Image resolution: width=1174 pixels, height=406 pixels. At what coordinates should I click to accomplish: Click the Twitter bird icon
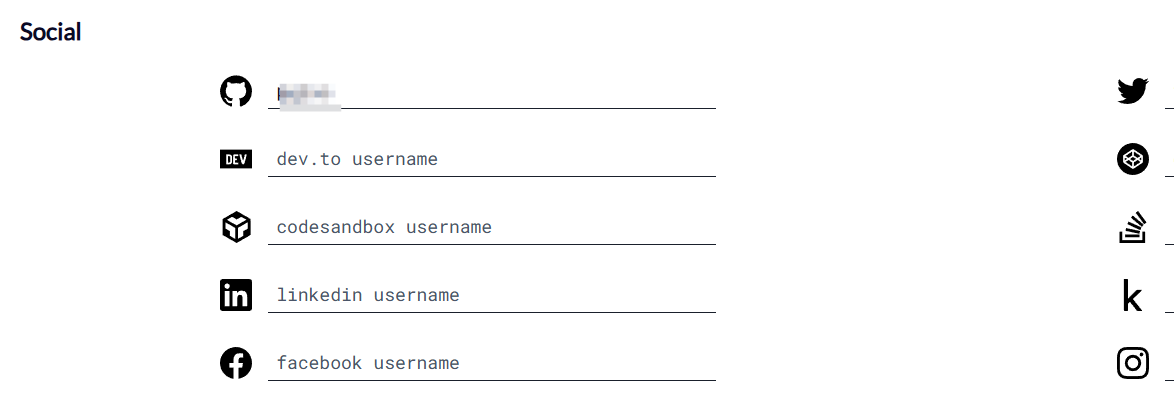(x=1133, y=91)
